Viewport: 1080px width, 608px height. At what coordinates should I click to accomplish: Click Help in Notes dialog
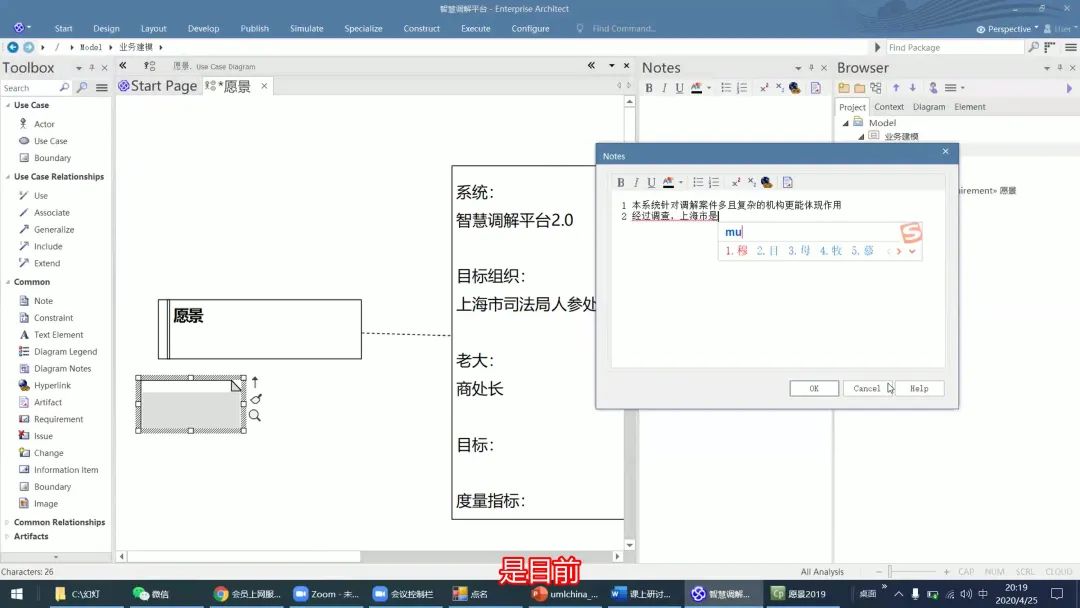[919, 388]
